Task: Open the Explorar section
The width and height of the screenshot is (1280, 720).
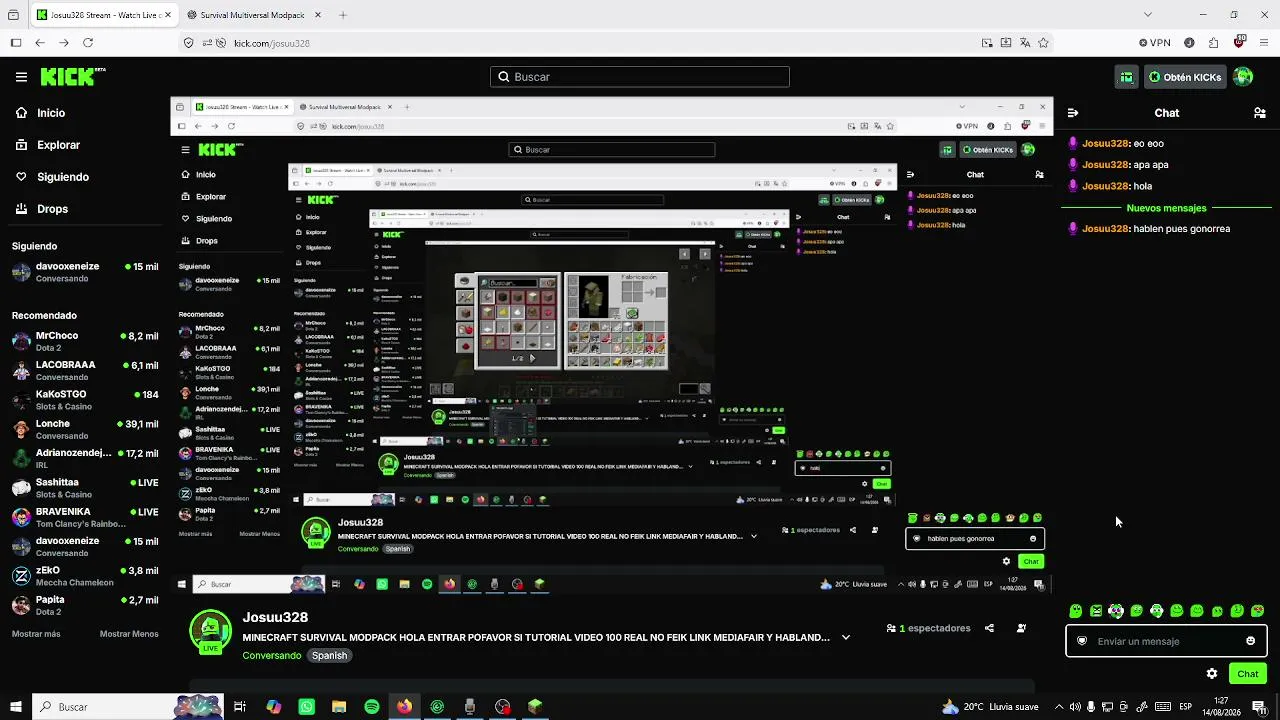Action: 47,145
